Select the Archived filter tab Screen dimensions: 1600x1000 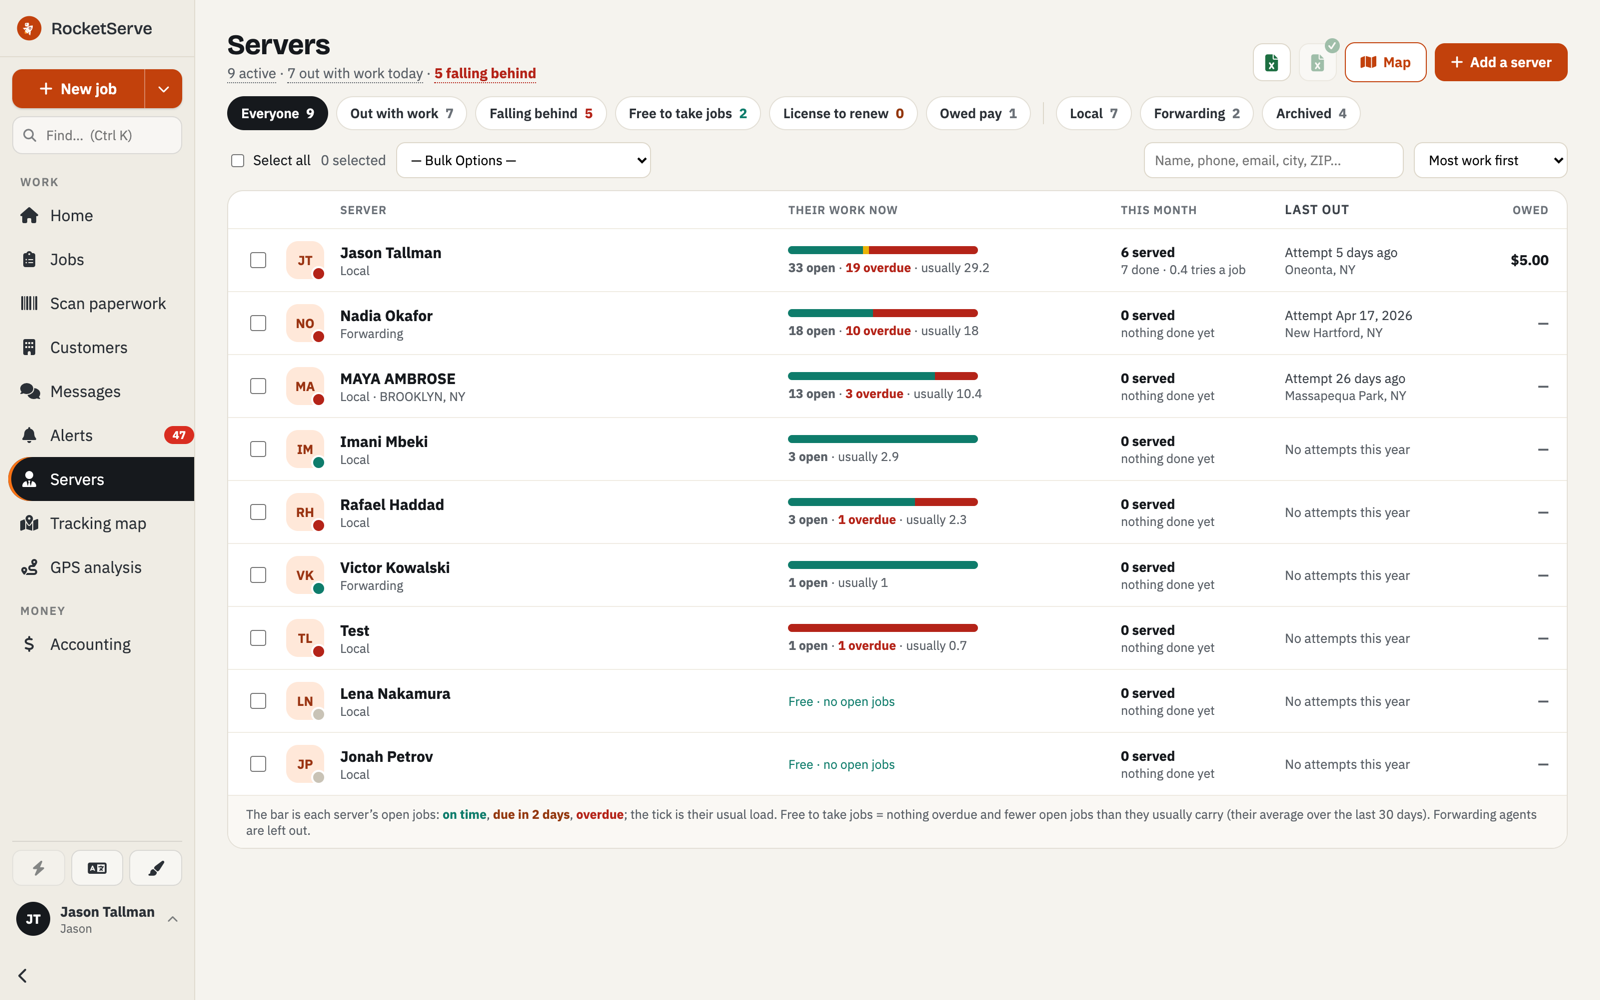click(1311, 113)
